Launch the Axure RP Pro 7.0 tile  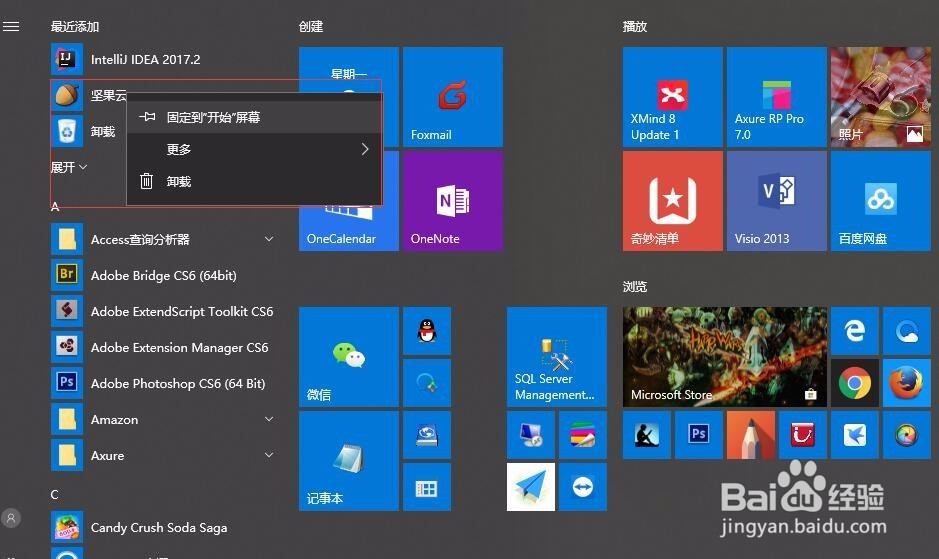(x=777, y=97)
